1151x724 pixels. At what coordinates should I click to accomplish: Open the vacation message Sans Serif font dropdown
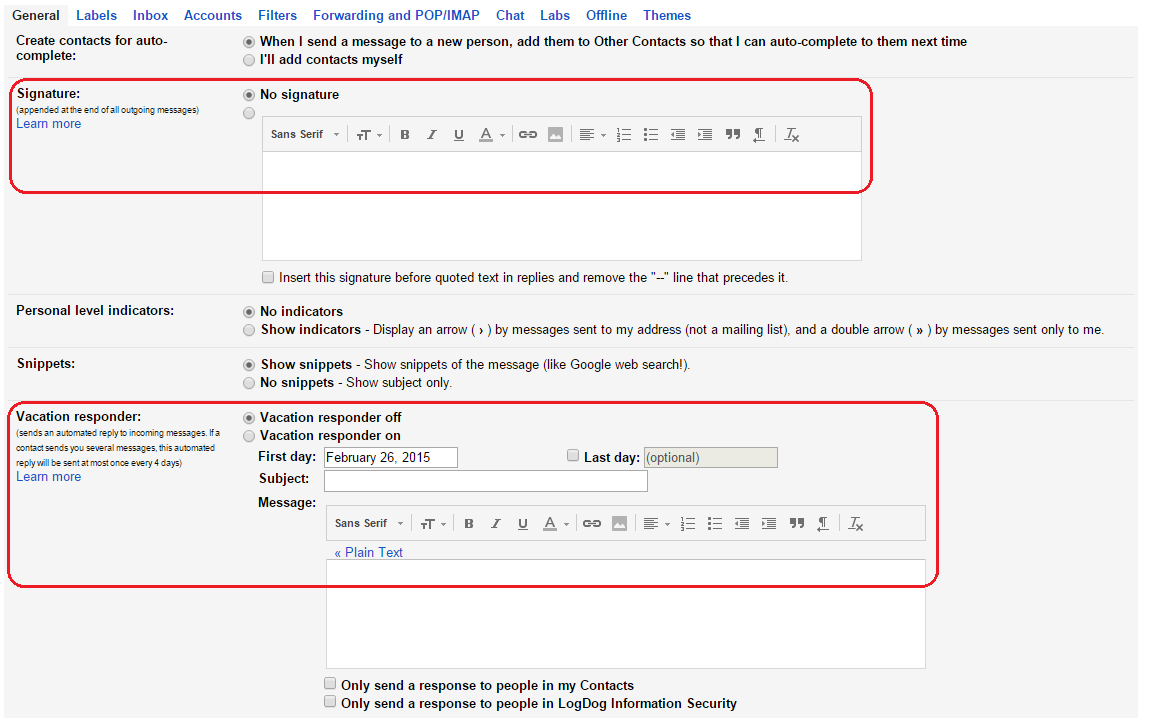[368, 524]
